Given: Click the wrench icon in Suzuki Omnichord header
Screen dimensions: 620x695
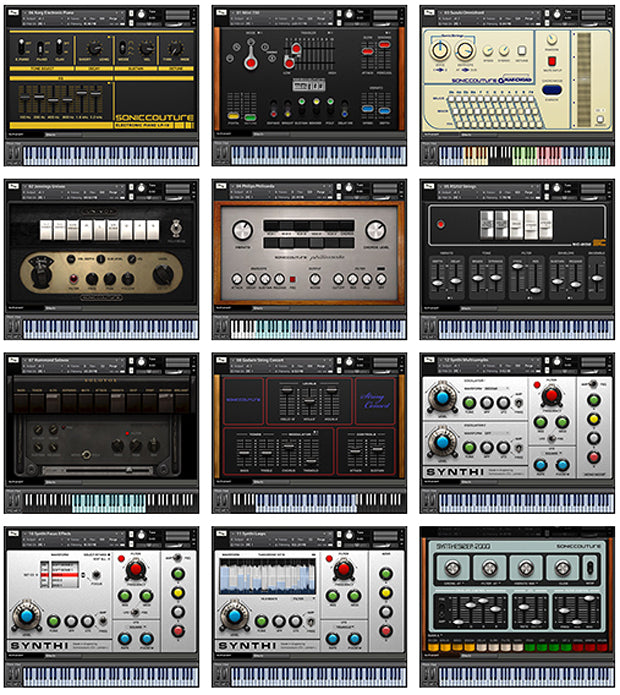Looking at the screenshot, I should pos(430,12).
